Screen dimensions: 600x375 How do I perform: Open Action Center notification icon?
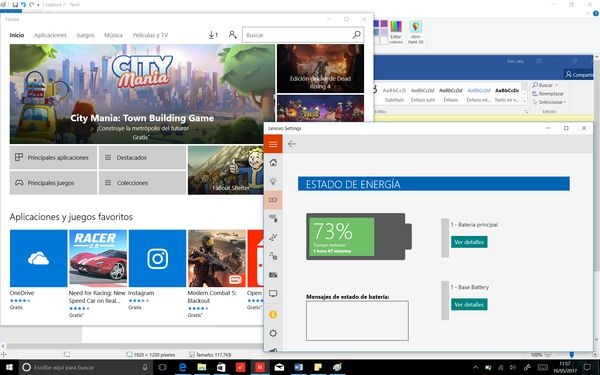pyautogui.click(x=587, y=367)
